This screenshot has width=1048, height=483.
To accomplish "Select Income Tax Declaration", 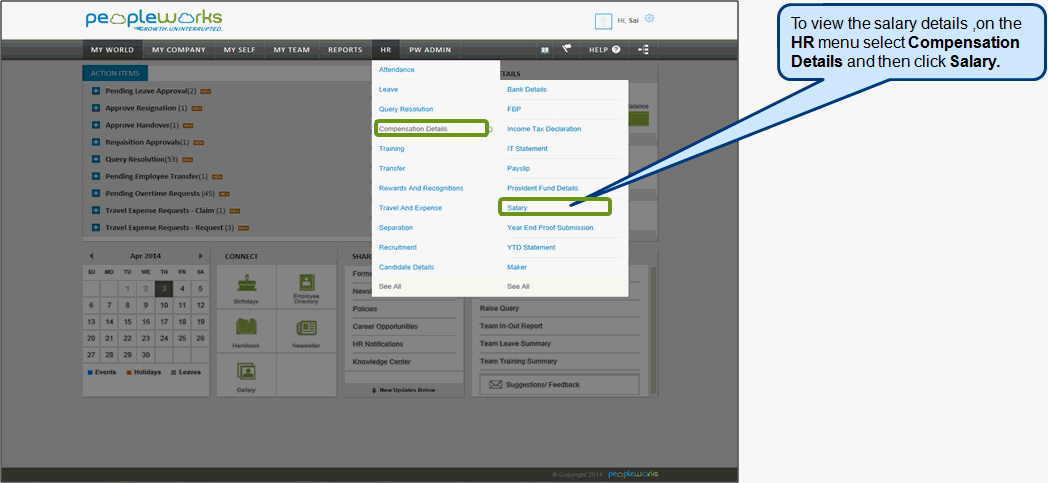I will (544, 129).
